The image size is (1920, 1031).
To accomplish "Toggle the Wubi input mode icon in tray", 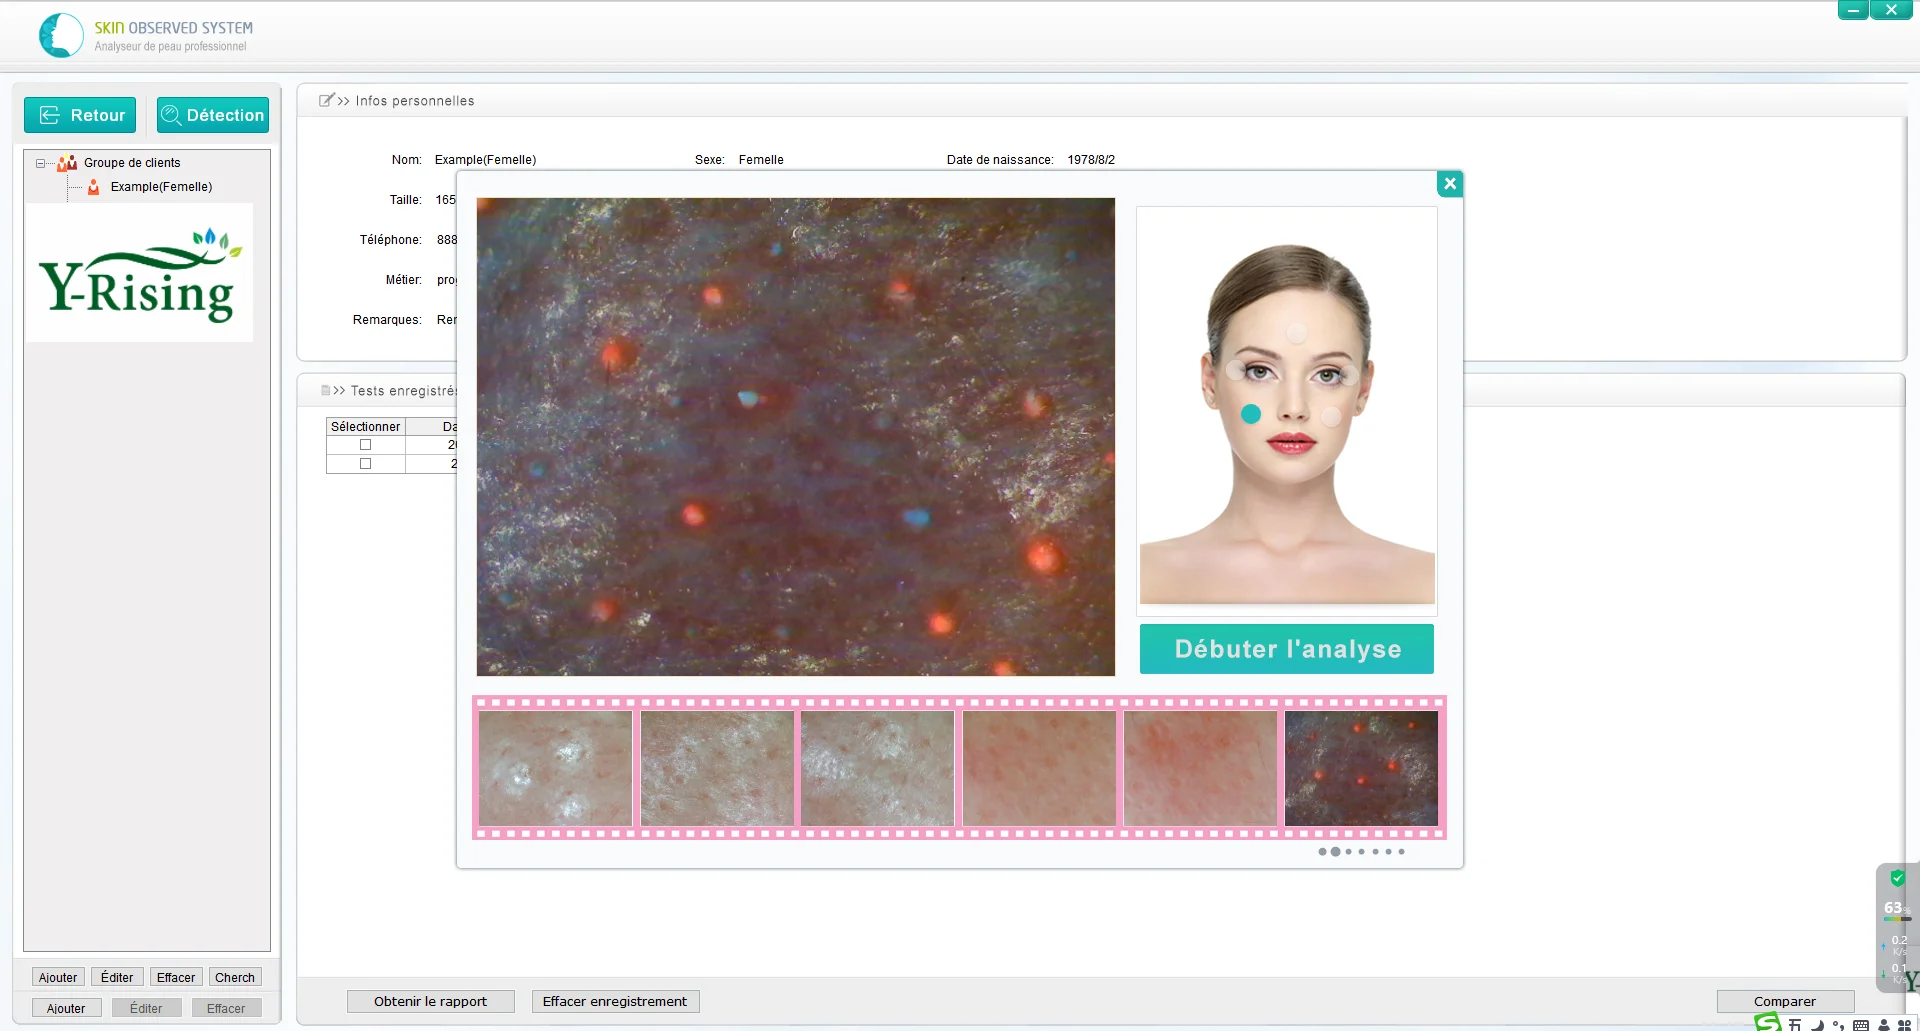I will click(1795, 1025).
